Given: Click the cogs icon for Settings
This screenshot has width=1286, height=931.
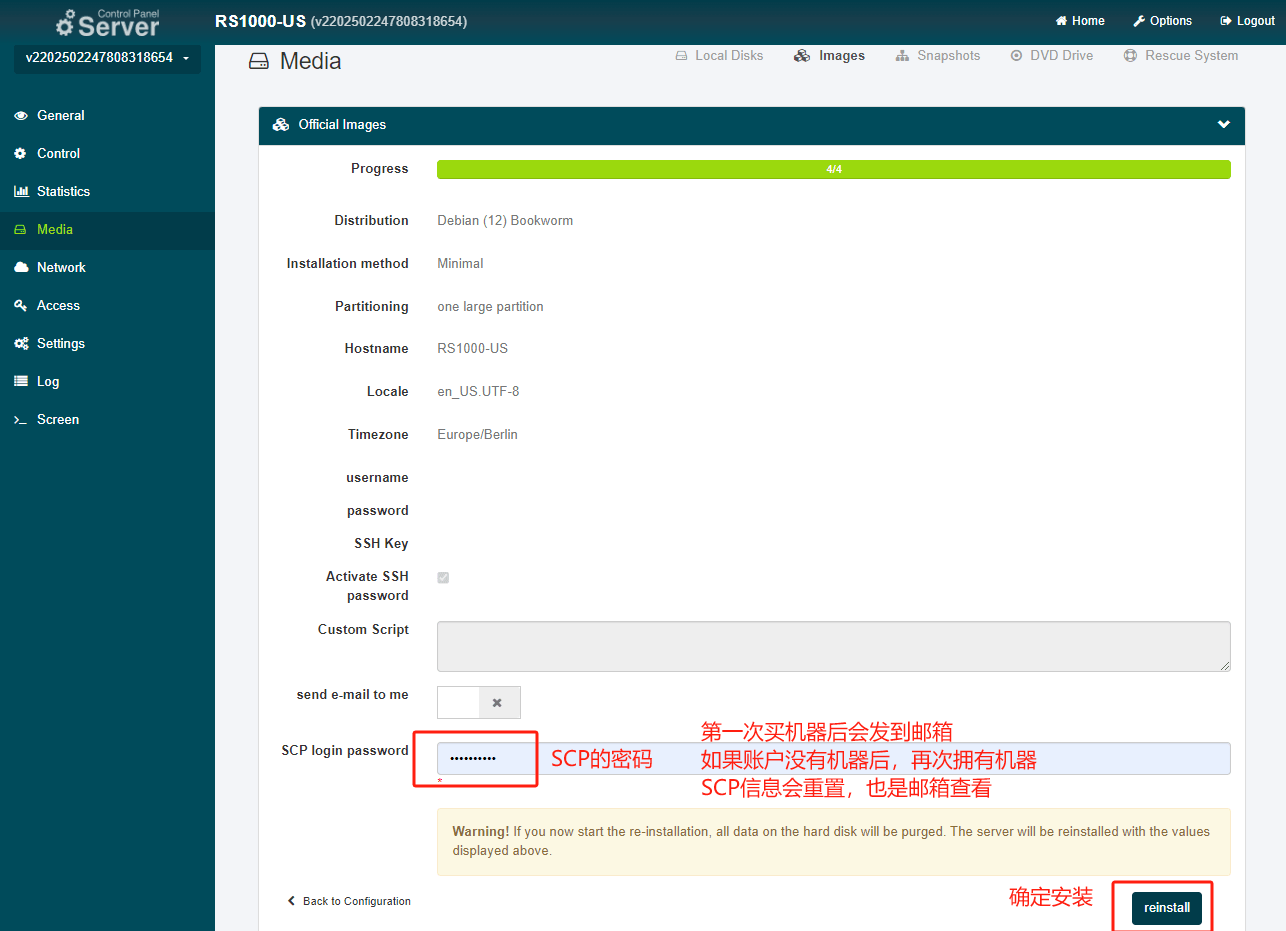Looking at the screenshot, I should click(x=21, y=344).
